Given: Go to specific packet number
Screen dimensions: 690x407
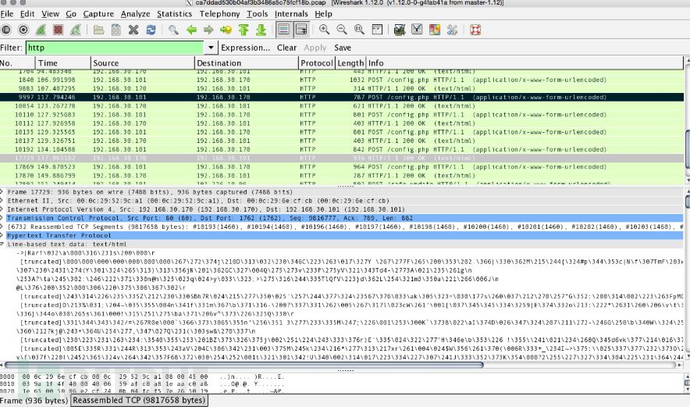Looking at the screenshot, I should pyautogui.click(x=226, y=30).
